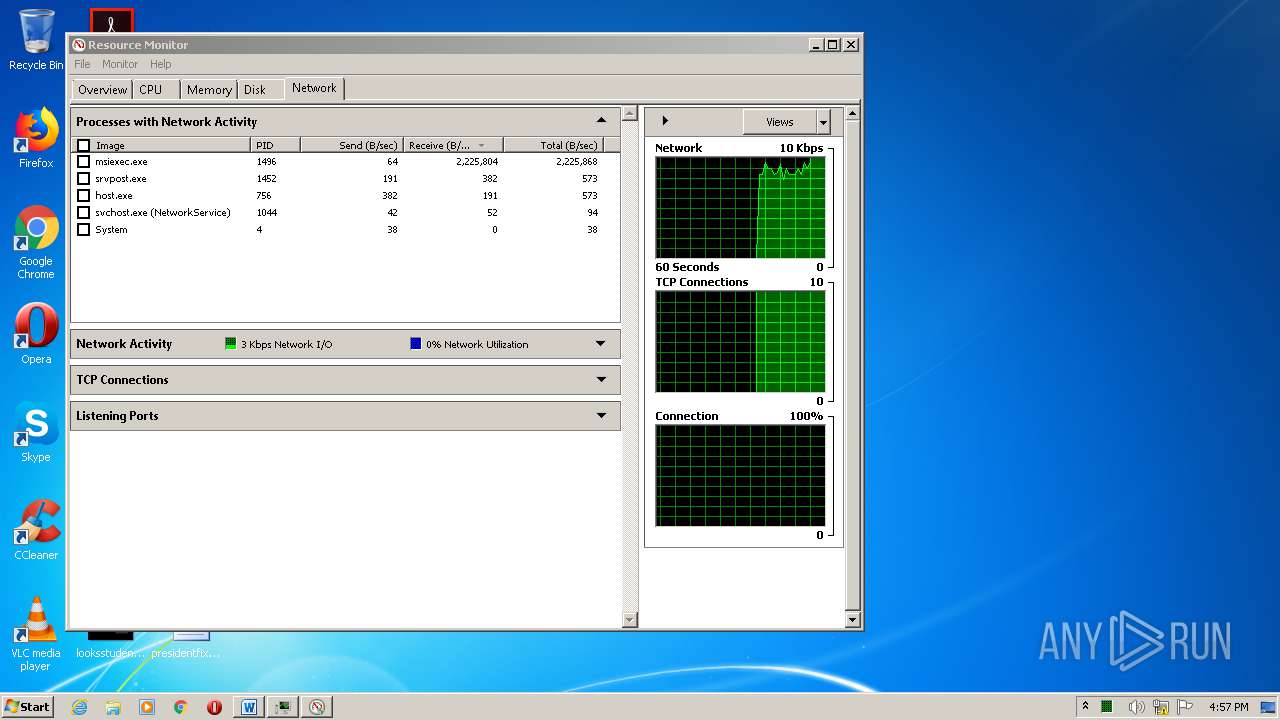Launch Skype from the desktop
Viewport: 1280px width, 720px height.
(36, 432)
